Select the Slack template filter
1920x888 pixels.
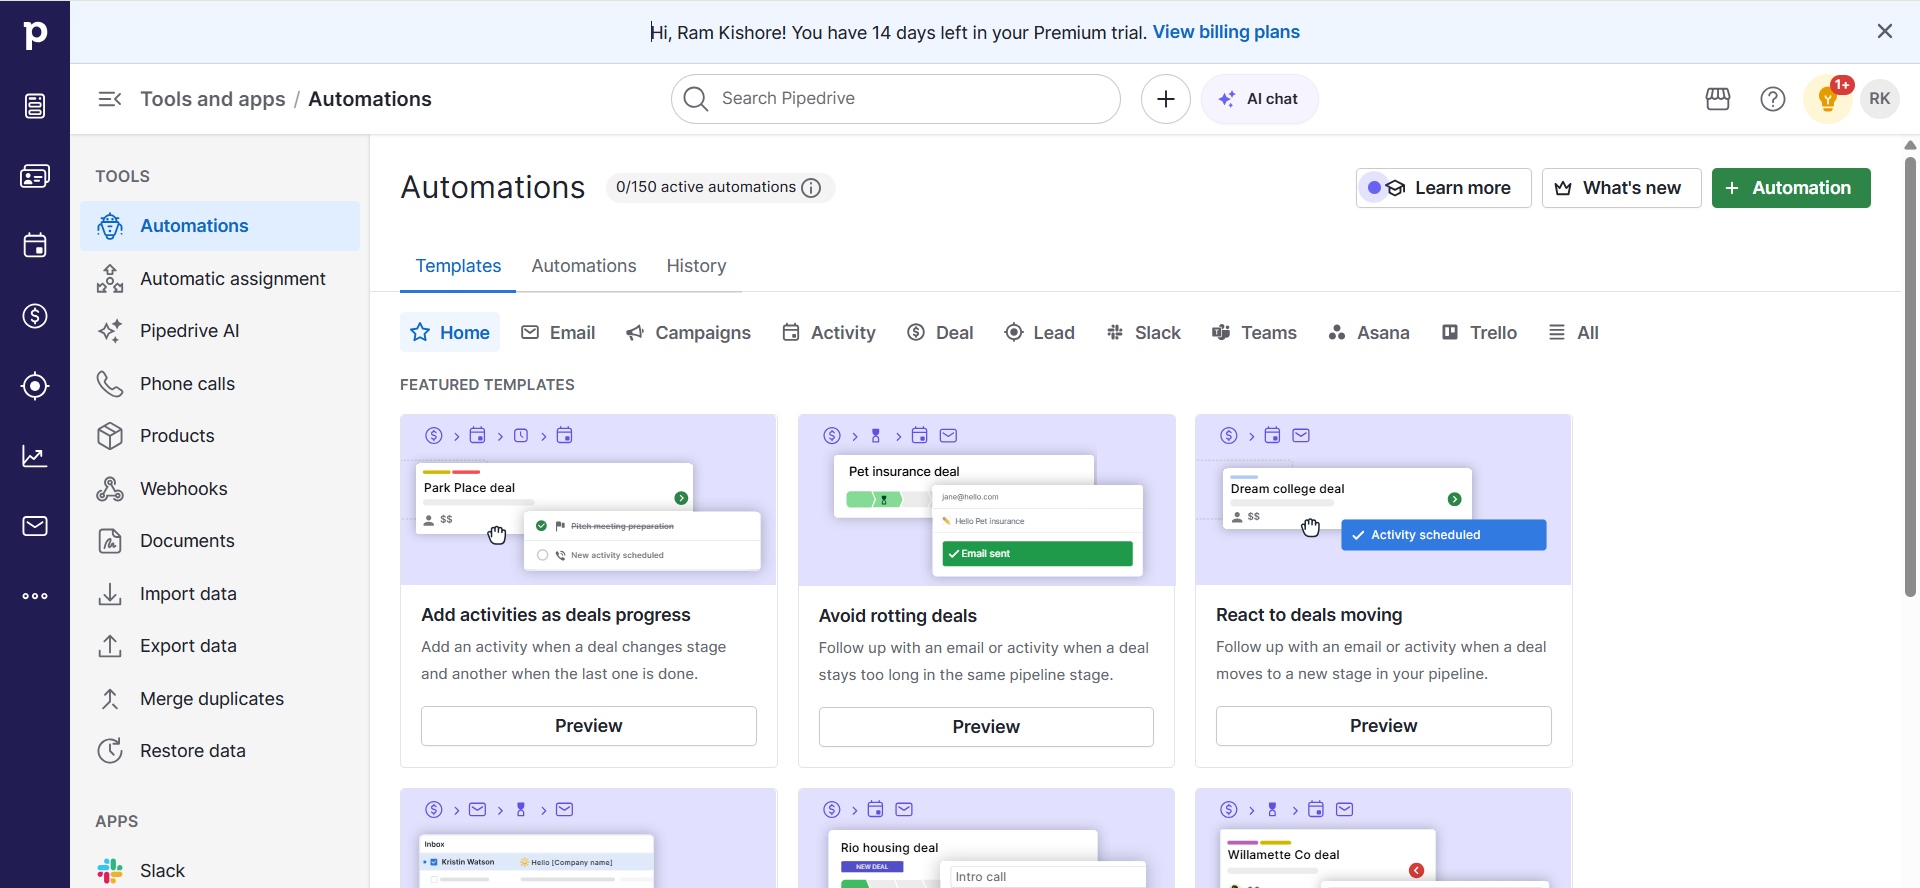coord(1144,333)
